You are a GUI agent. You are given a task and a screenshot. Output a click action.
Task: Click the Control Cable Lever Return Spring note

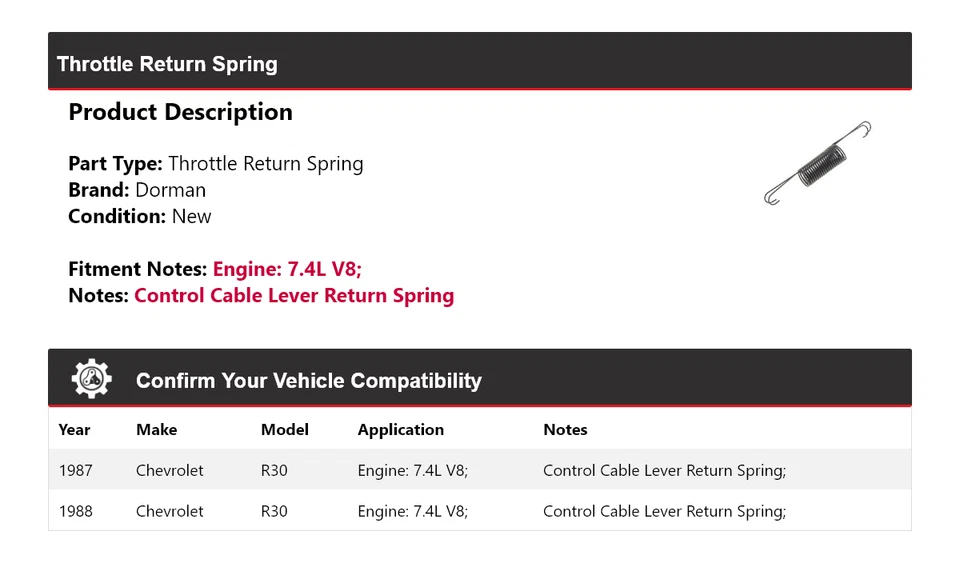[x=294, y=295]
